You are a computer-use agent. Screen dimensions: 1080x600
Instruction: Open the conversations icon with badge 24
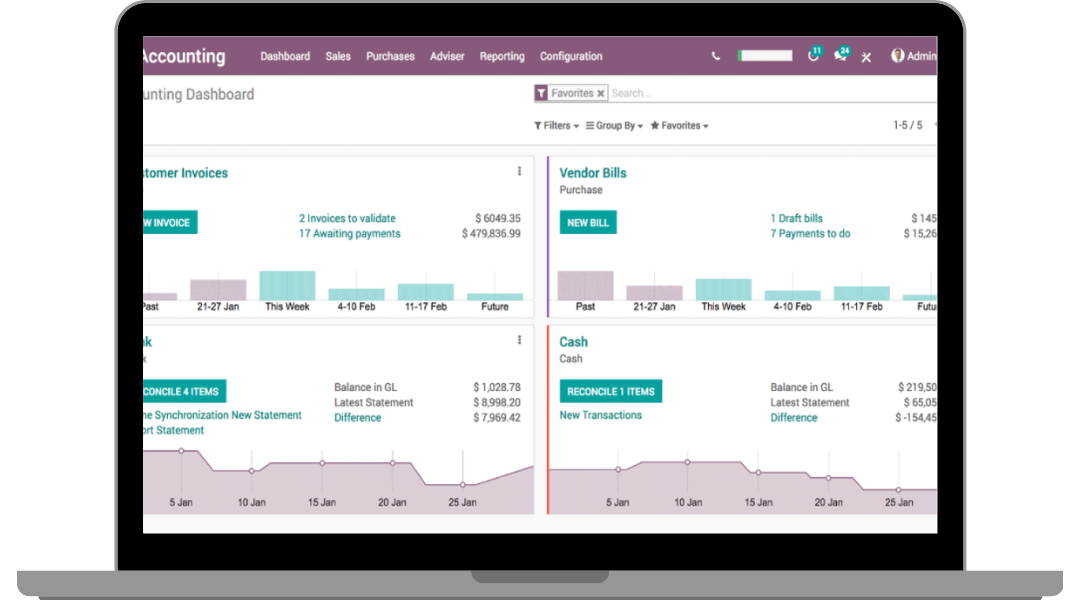[840, 56]
